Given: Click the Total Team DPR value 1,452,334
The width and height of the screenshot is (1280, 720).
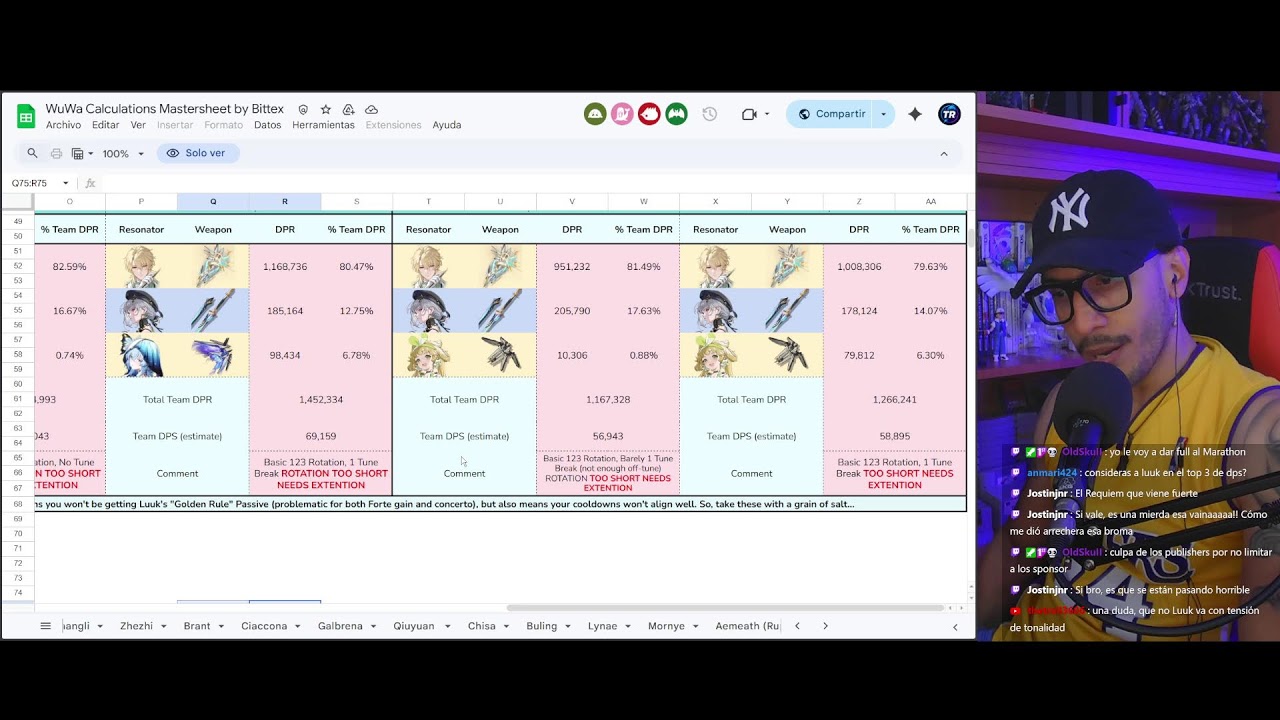Looking at the screenshot, I should 321,399.
